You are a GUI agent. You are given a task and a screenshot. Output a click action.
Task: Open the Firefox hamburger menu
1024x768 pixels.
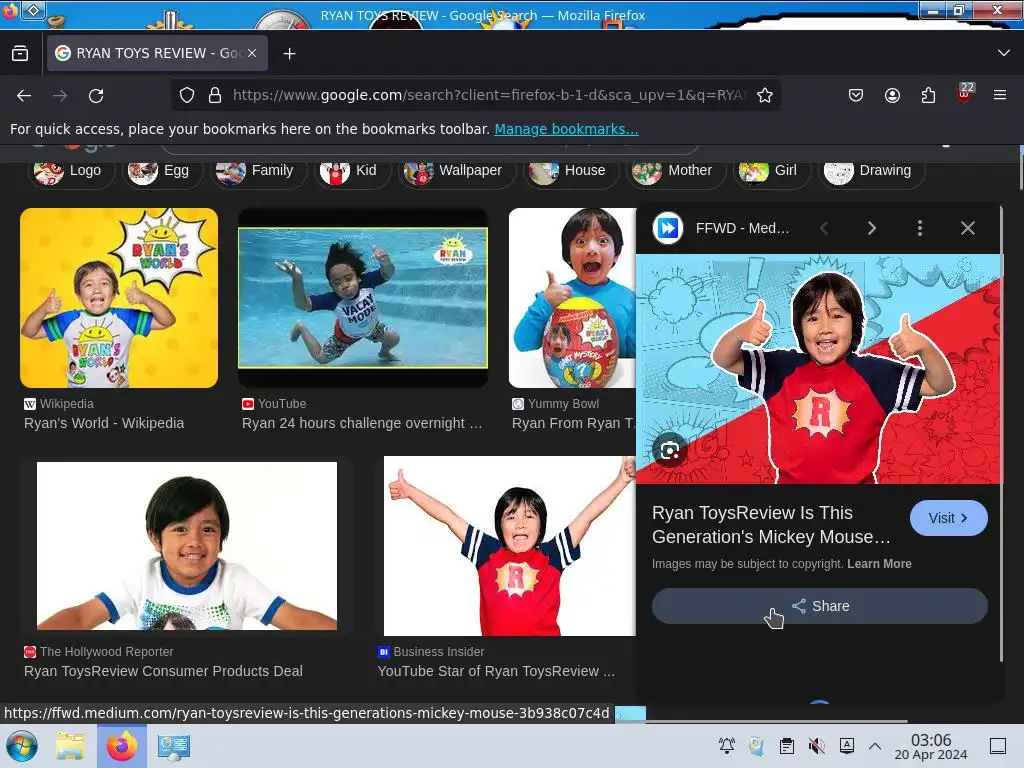(x=1000, y=95)
